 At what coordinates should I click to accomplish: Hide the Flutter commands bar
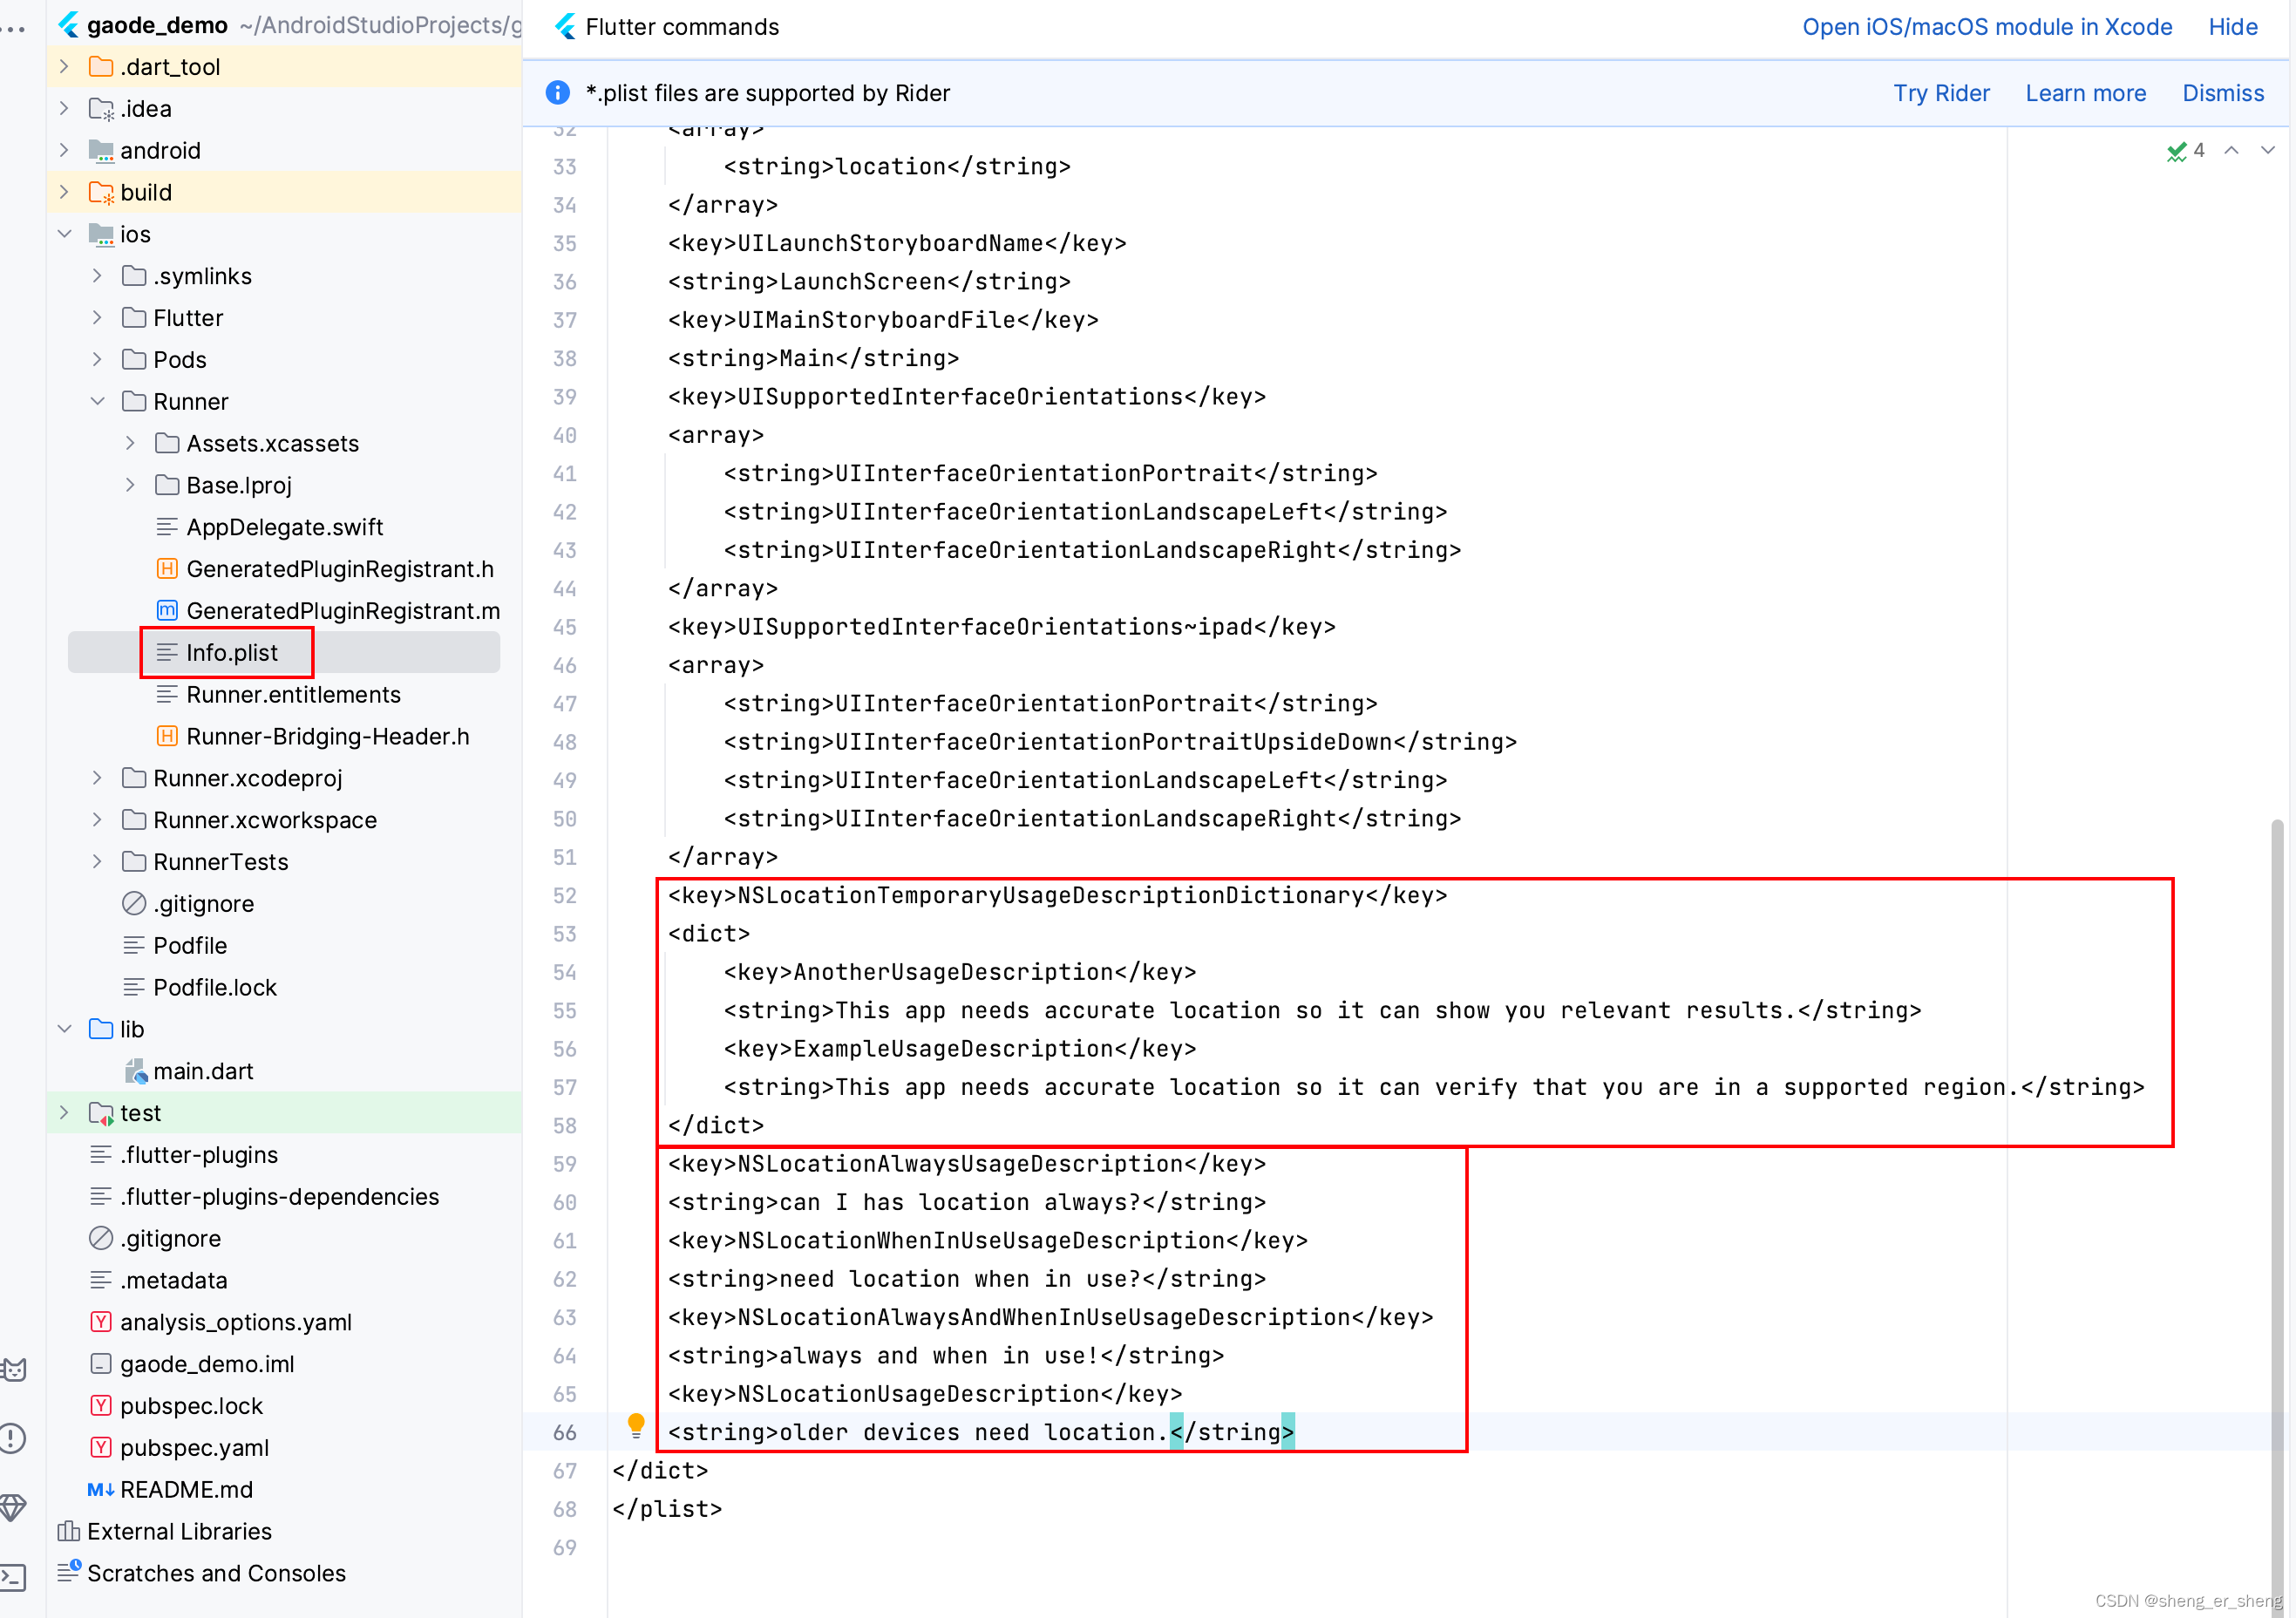[2233, 27]
